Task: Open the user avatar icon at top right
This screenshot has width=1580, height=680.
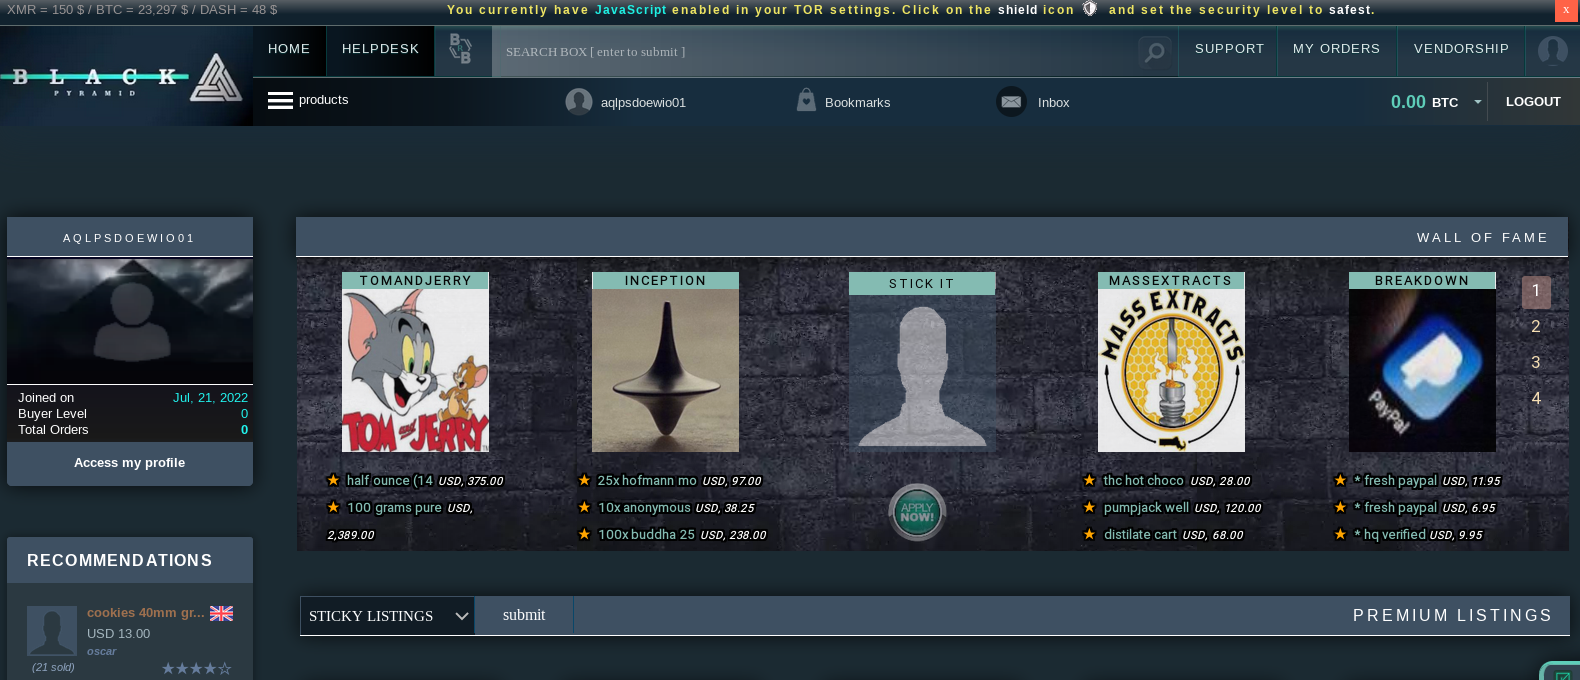Action: pos(1552,50)
